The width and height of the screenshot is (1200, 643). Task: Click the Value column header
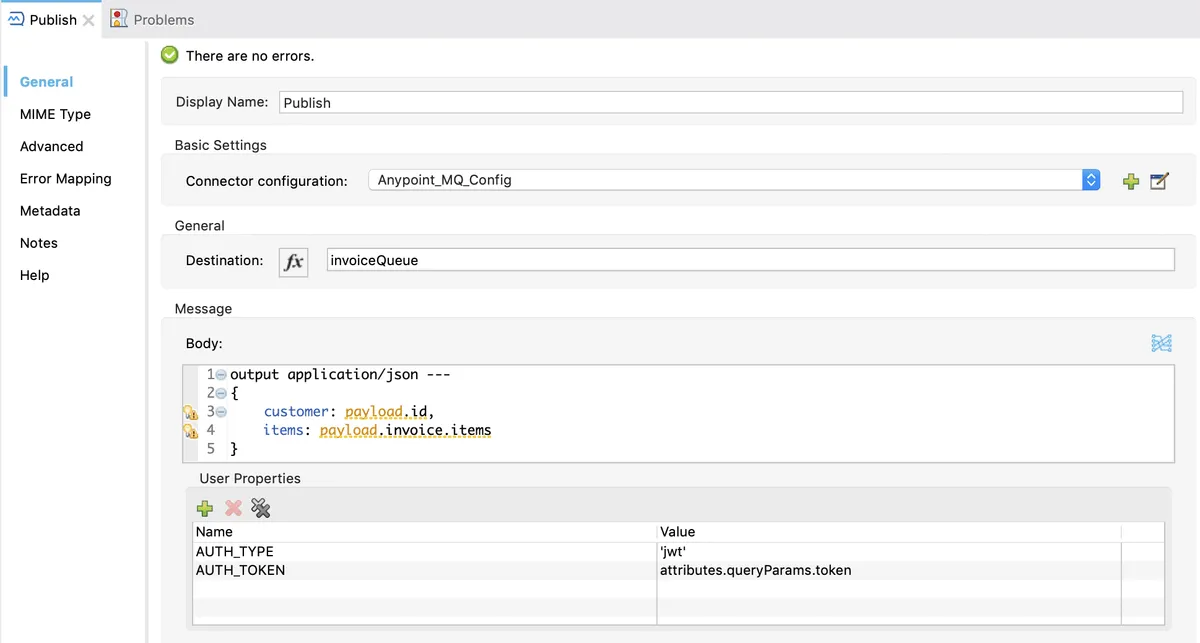[889, 532]
